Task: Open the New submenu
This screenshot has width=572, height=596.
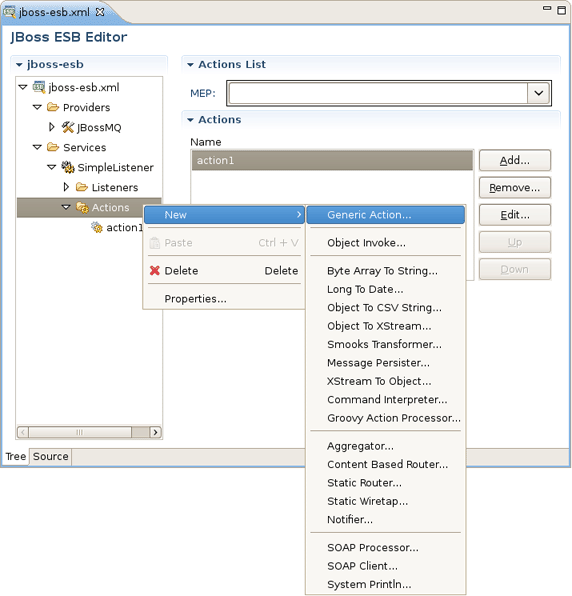Action: [224, 215]
